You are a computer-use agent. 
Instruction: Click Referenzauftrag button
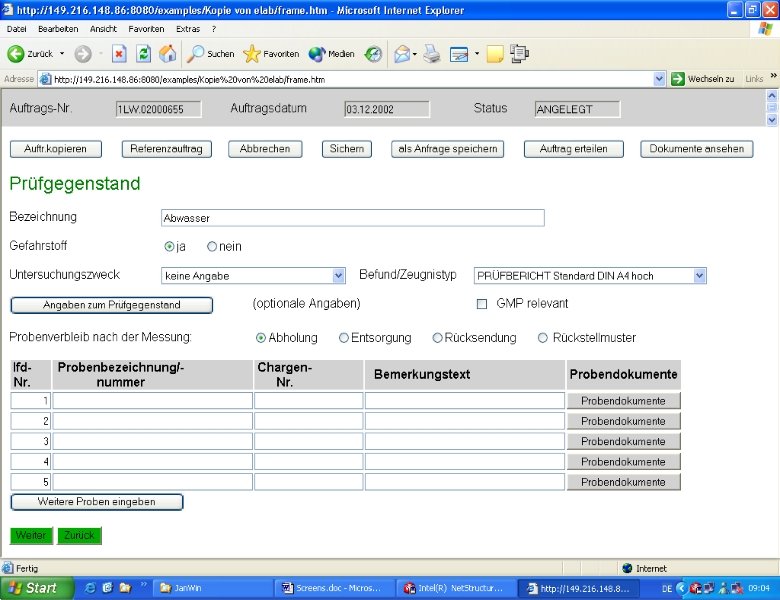pyautogui.click(x=167, y=149)
